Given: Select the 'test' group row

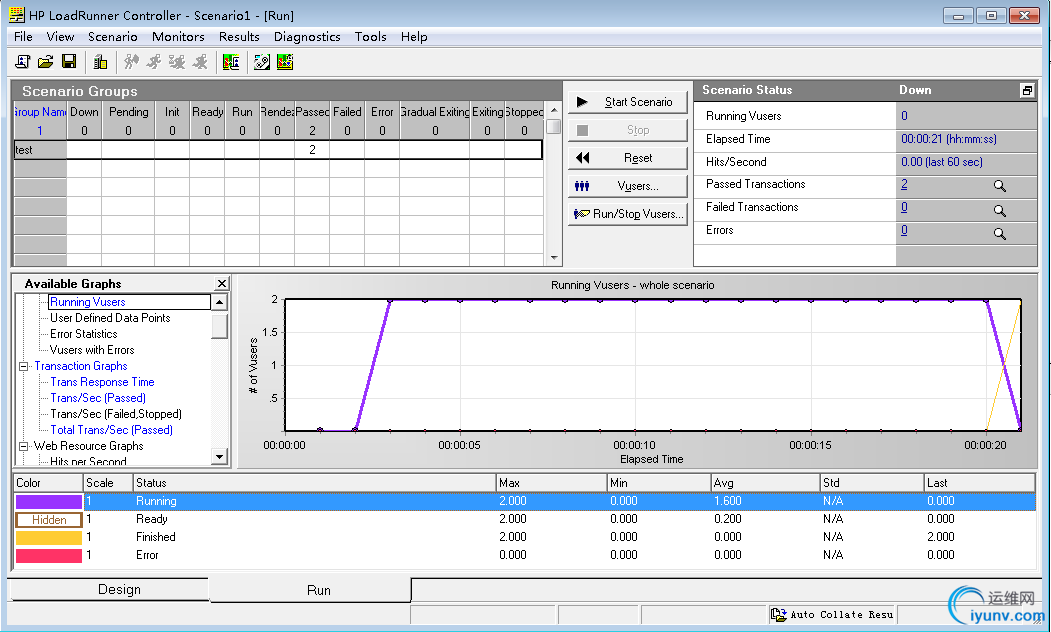Looking at the screenshot, I should 277,150.
